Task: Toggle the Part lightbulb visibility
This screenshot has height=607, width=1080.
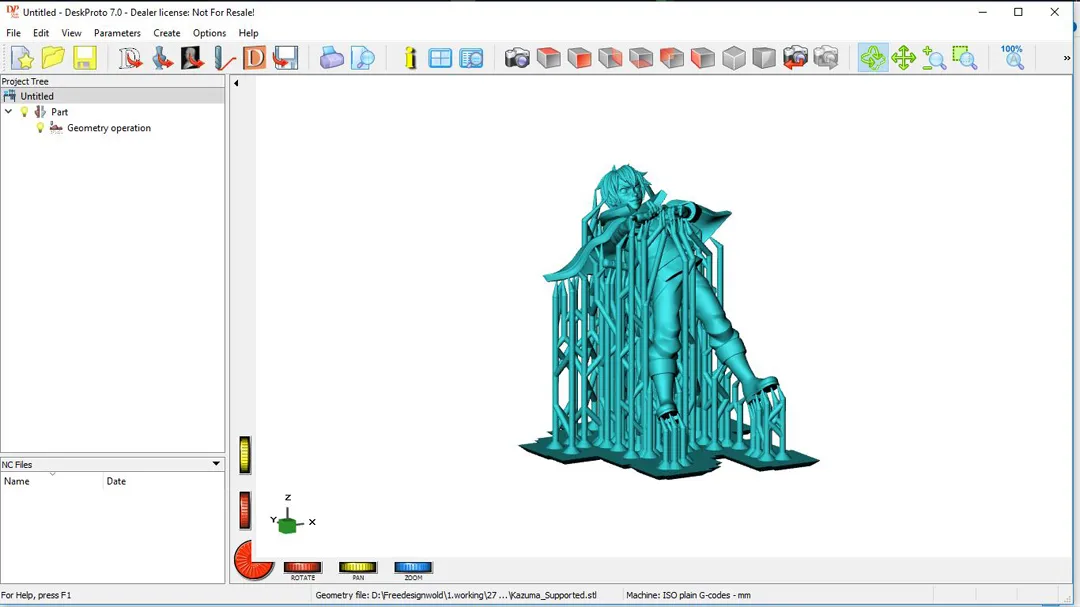Action: click(x=25, y=112)
